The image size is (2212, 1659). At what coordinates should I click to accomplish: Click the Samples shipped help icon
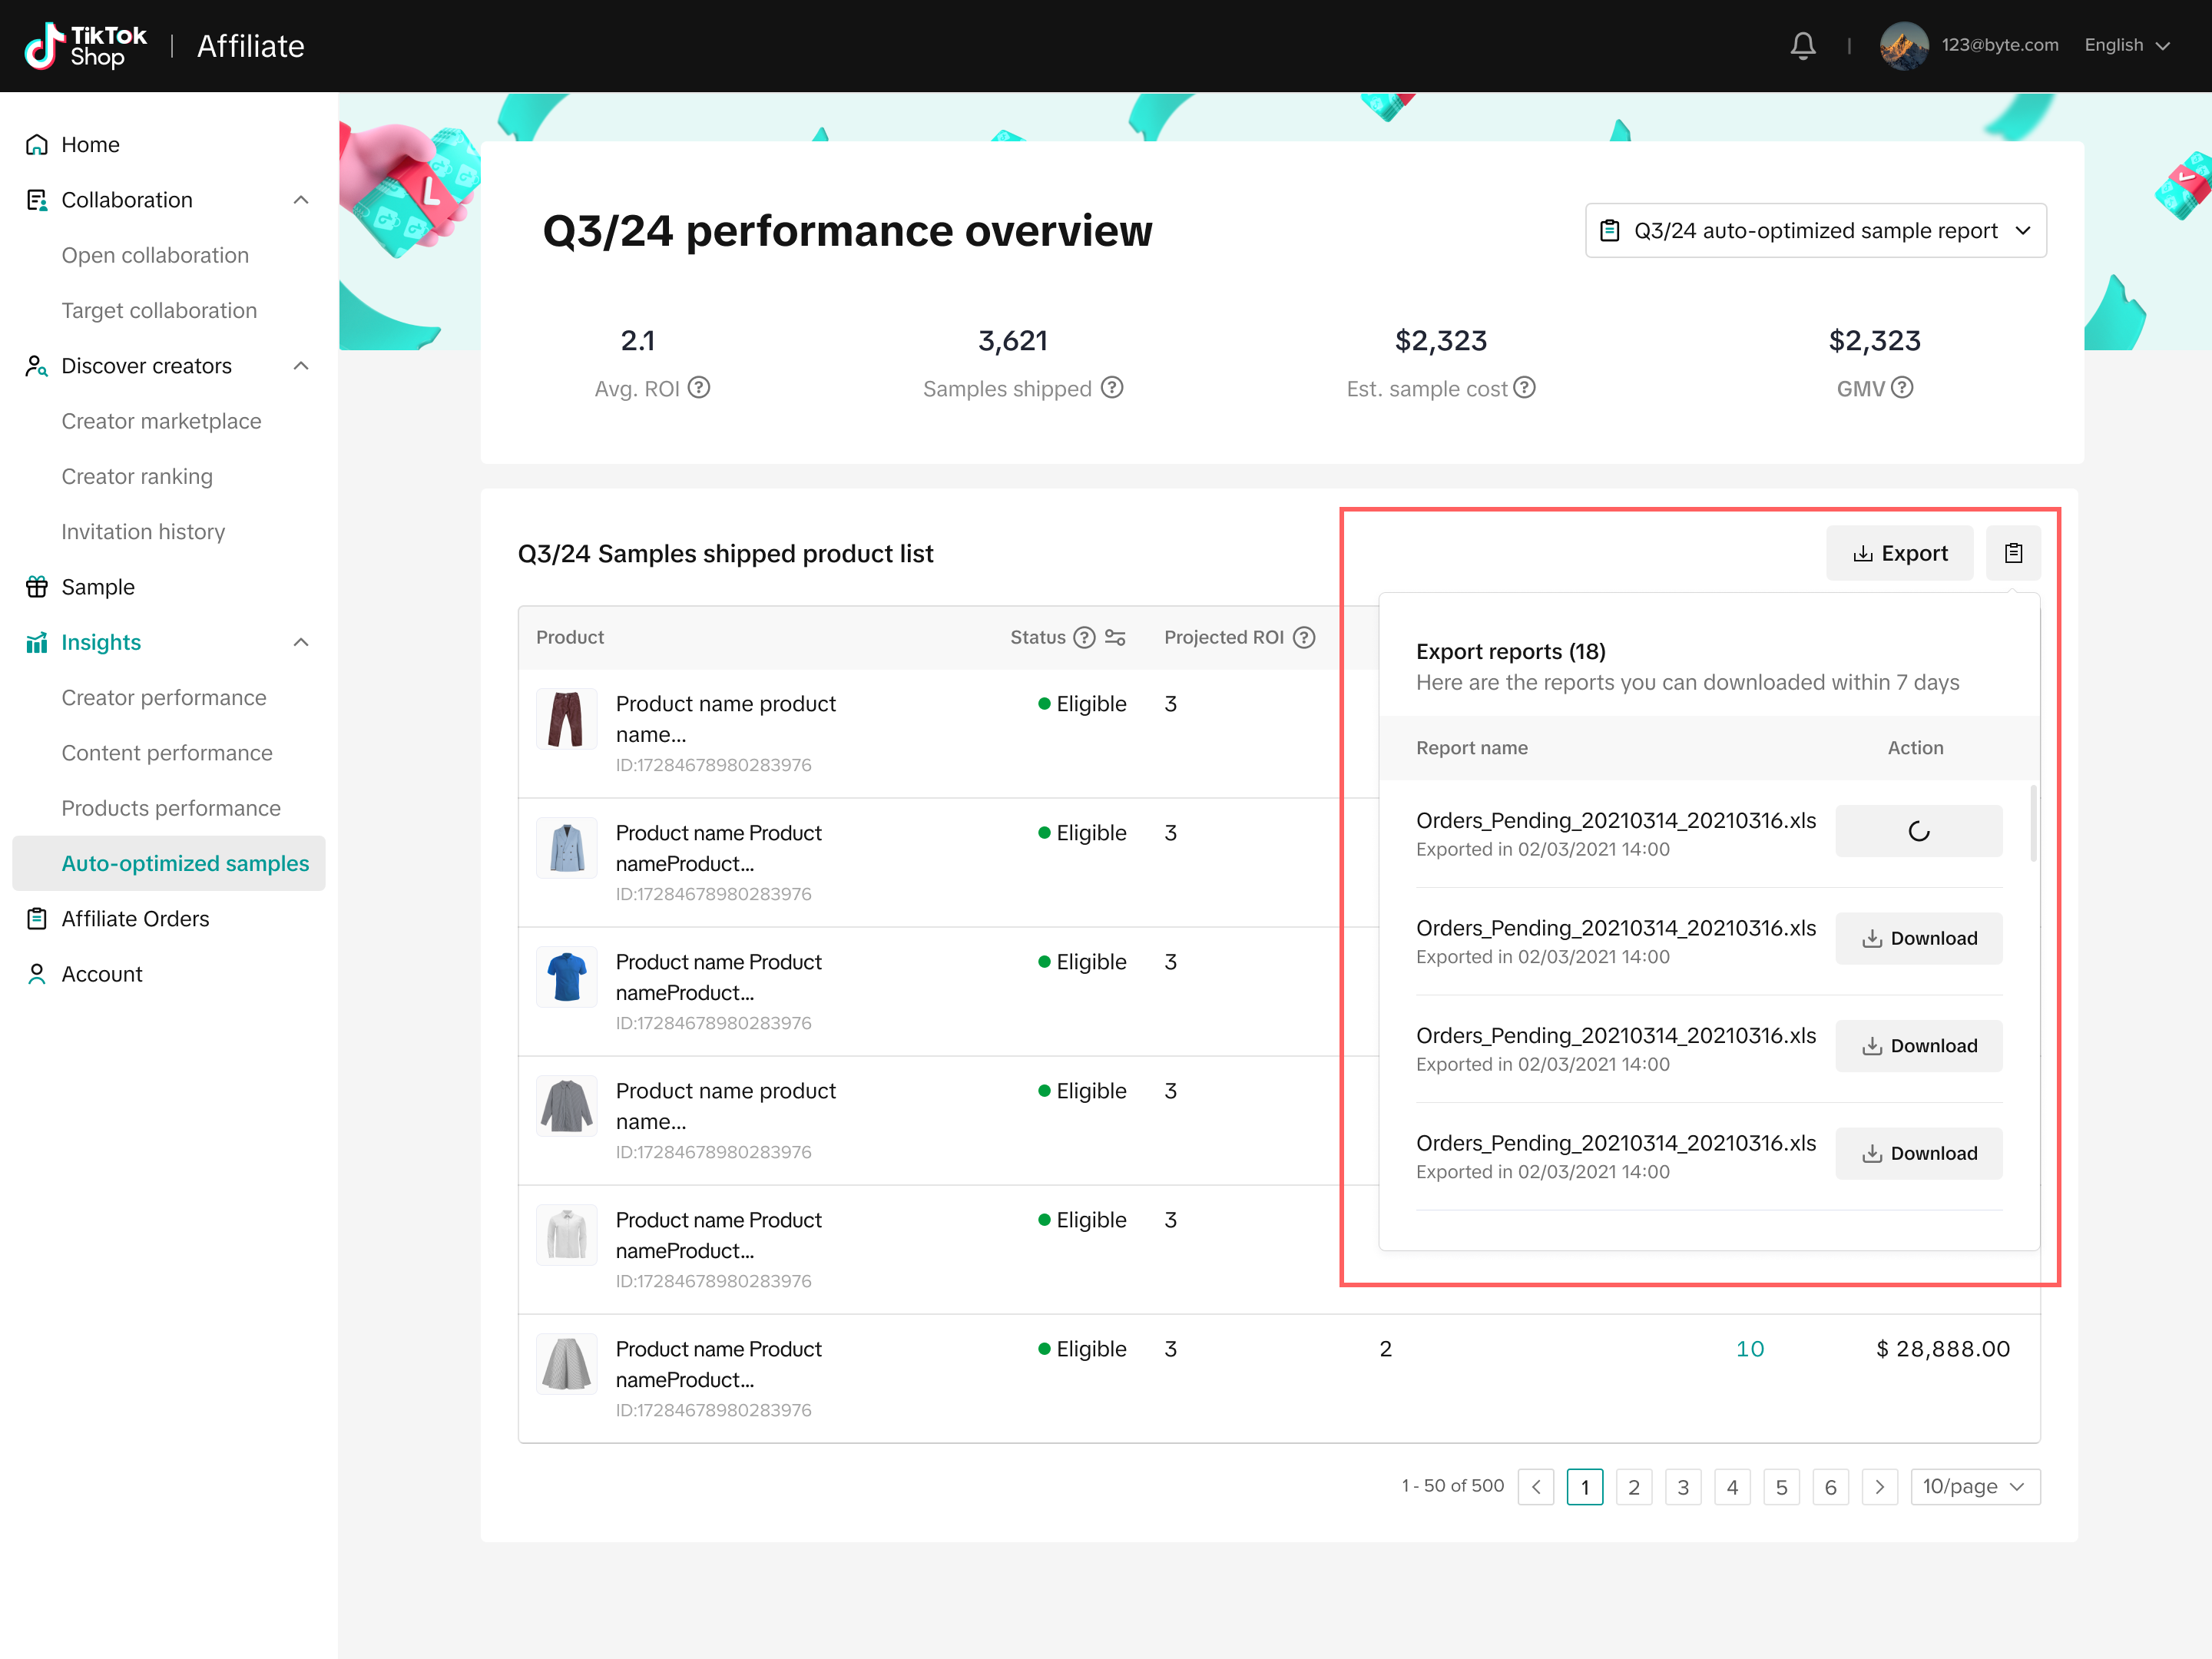(x=1112, y=388)
